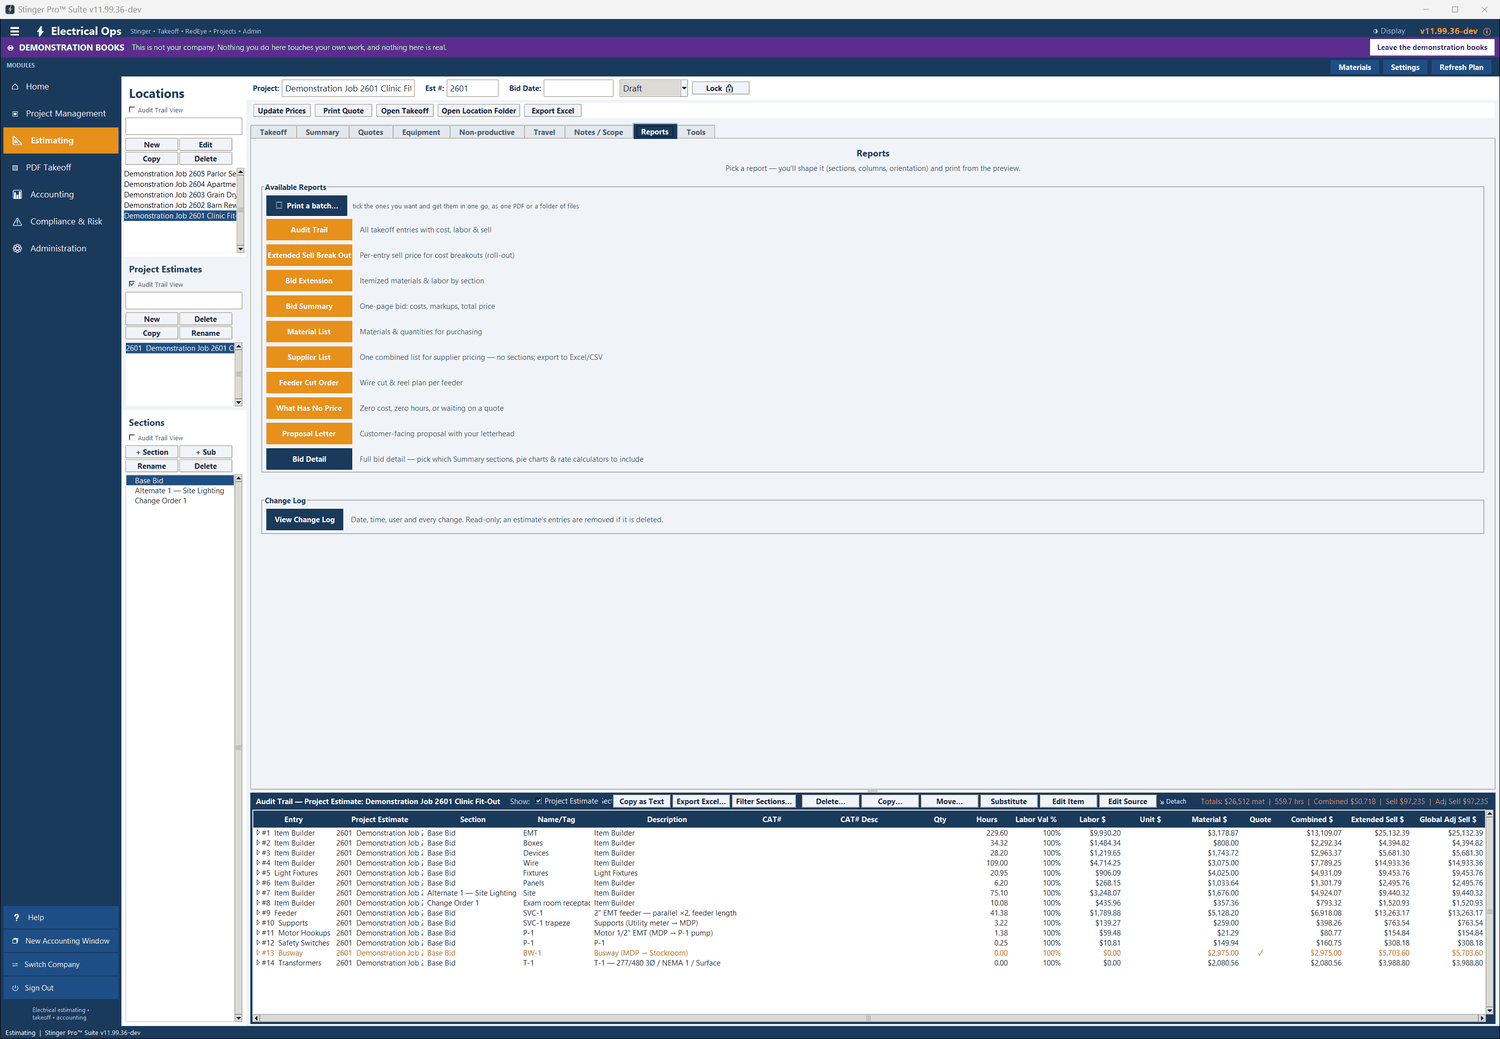
Task: Uncheck Audit Trail View under Project Estimates
Action: click(x=132, y=284)
